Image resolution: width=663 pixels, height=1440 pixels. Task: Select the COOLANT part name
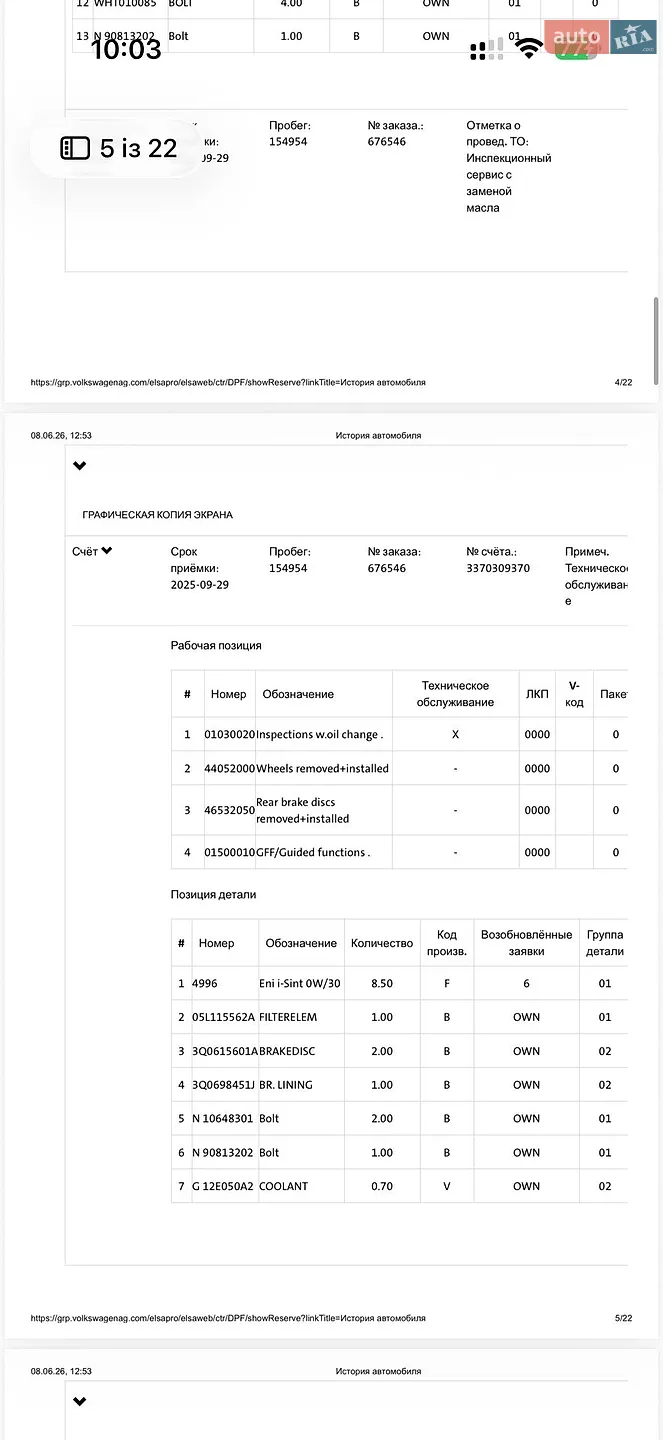(x=284, y=1186)
